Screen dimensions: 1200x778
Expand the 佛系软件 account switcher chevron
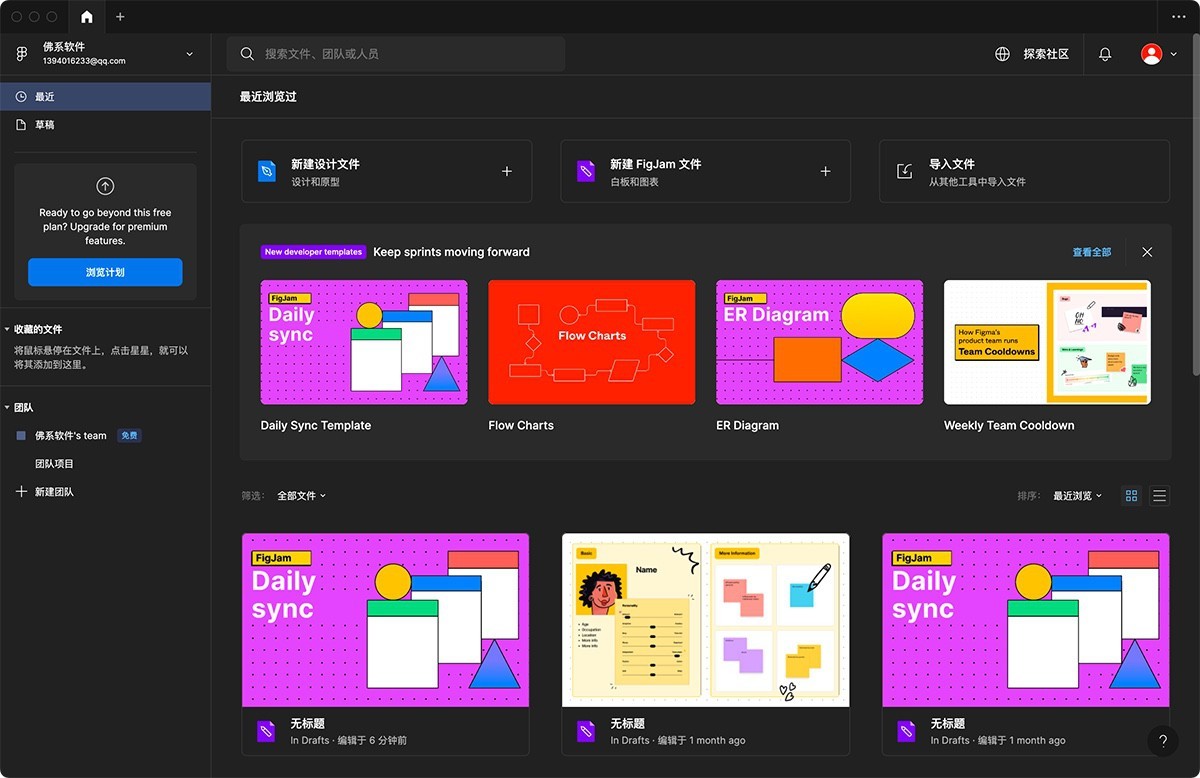pyautogui.click(x=189, y=54)
